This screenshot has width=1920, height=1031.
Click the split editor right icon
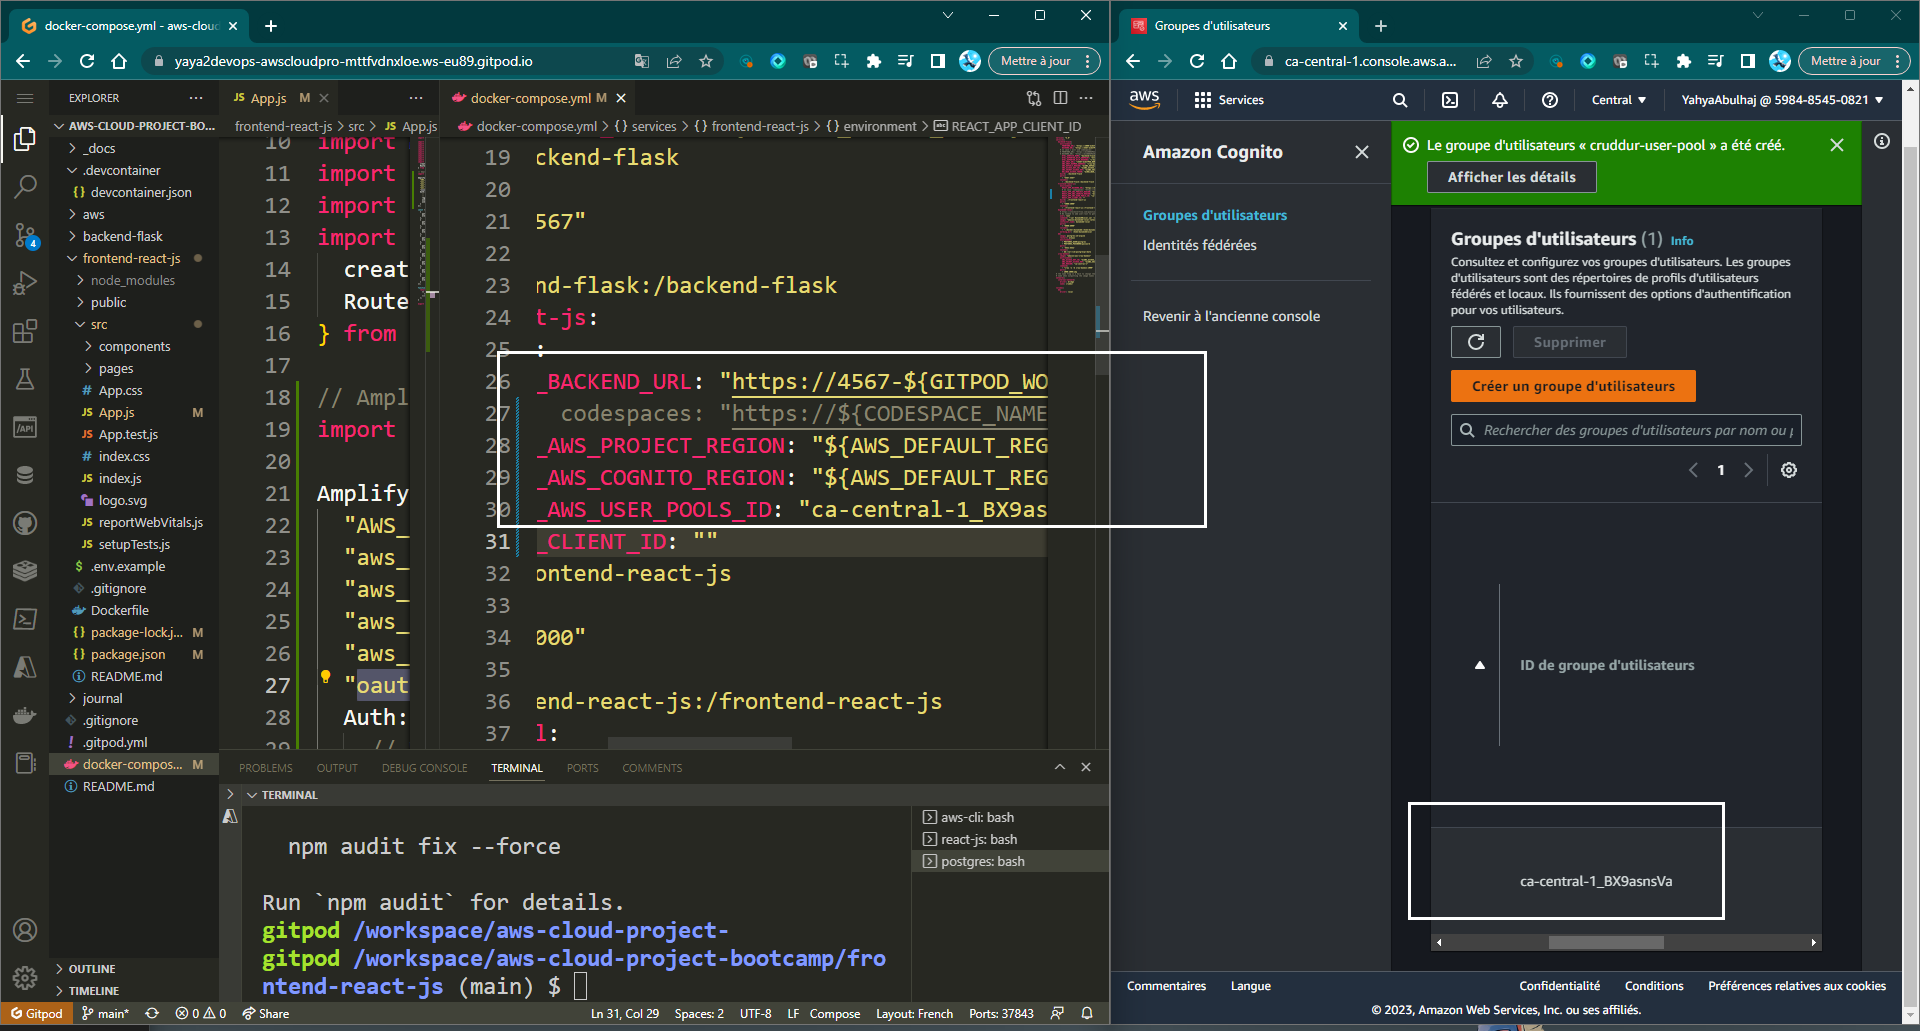click(x=1060, y=98)
